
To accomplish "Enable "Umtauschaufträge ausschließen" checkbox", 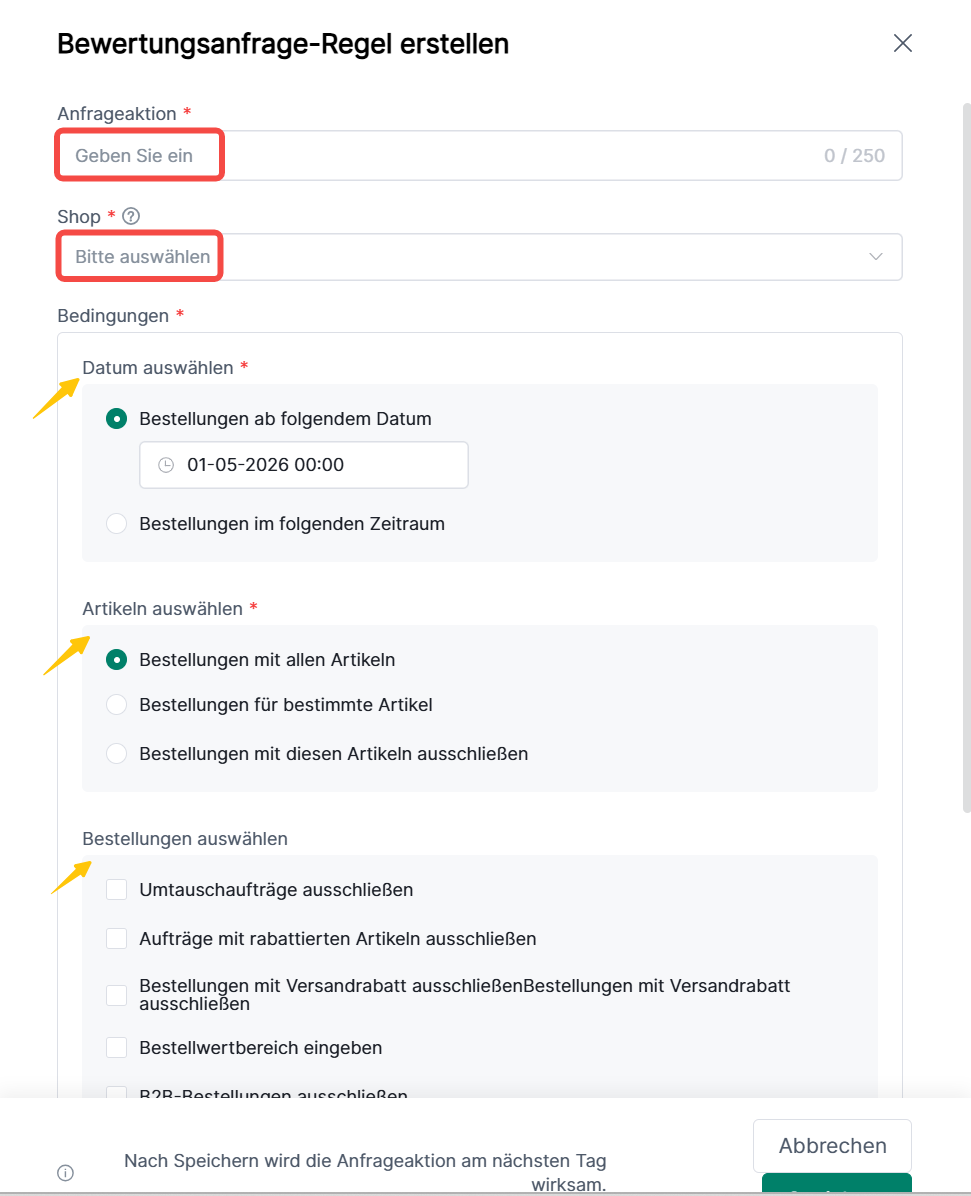I will (117, 889).
